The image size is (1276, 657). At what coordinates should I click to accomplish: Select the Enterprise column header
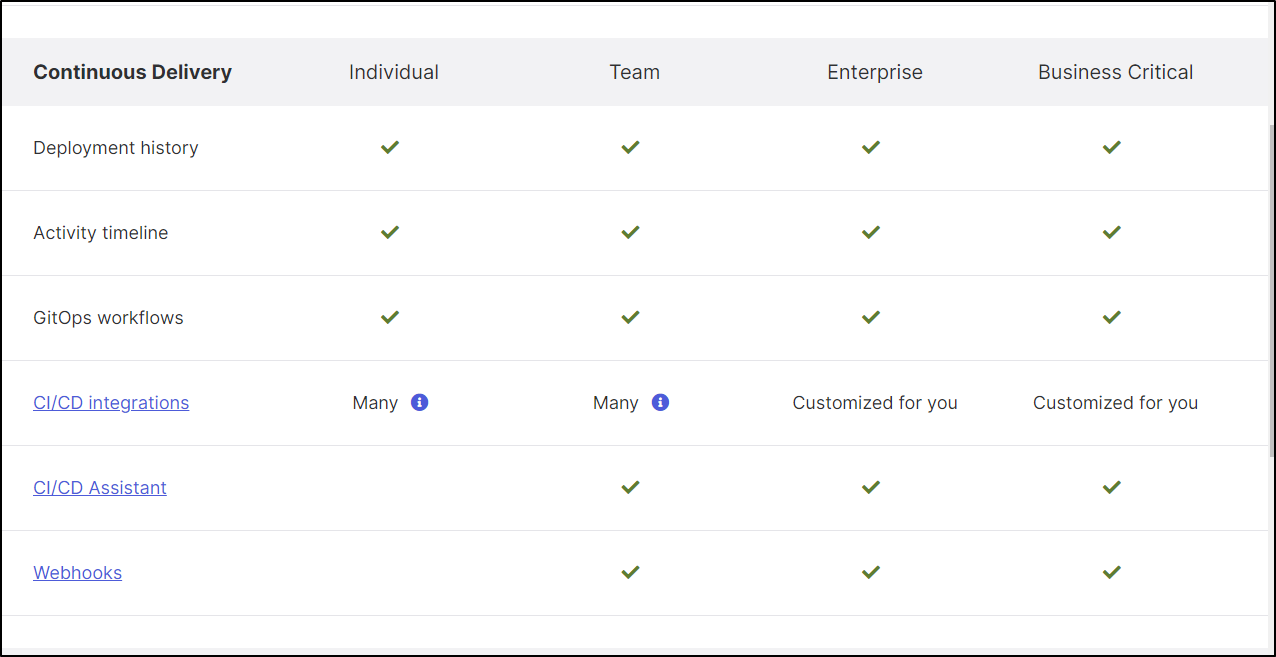(x=875, y=73)
